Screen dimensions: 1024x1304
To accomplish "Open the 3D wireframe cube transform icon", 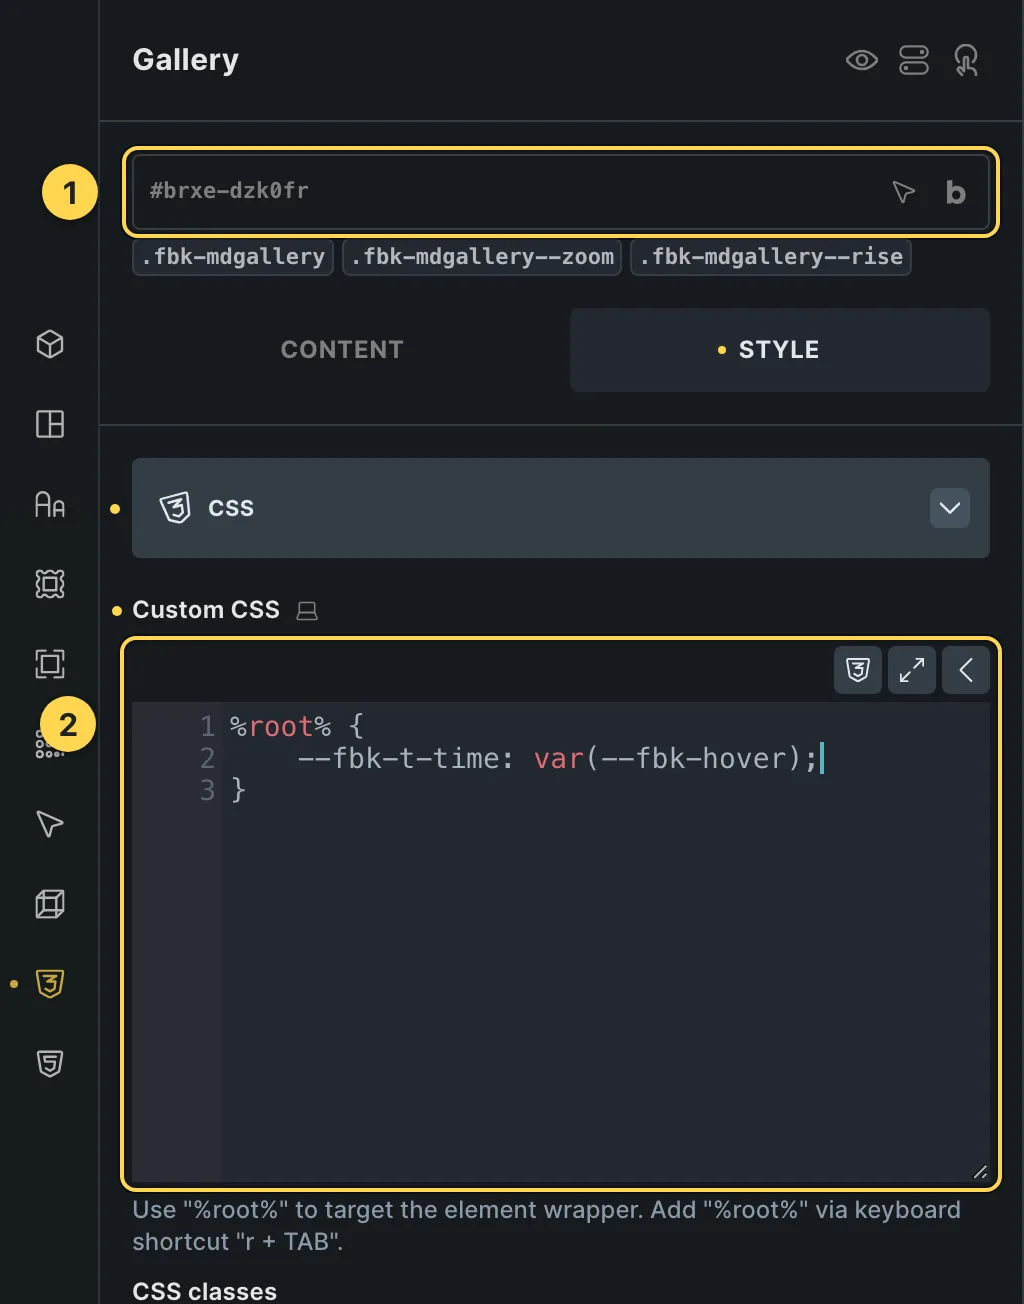I will tap(50, 904).
